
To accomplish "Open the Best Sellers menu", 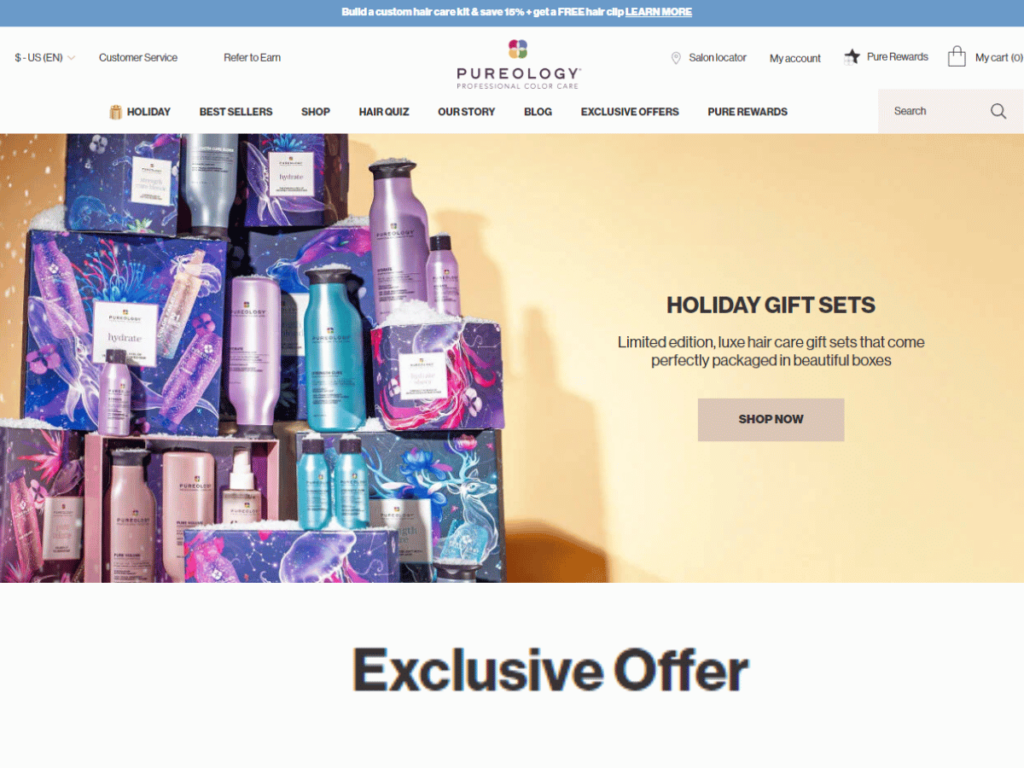I will 236,112.
